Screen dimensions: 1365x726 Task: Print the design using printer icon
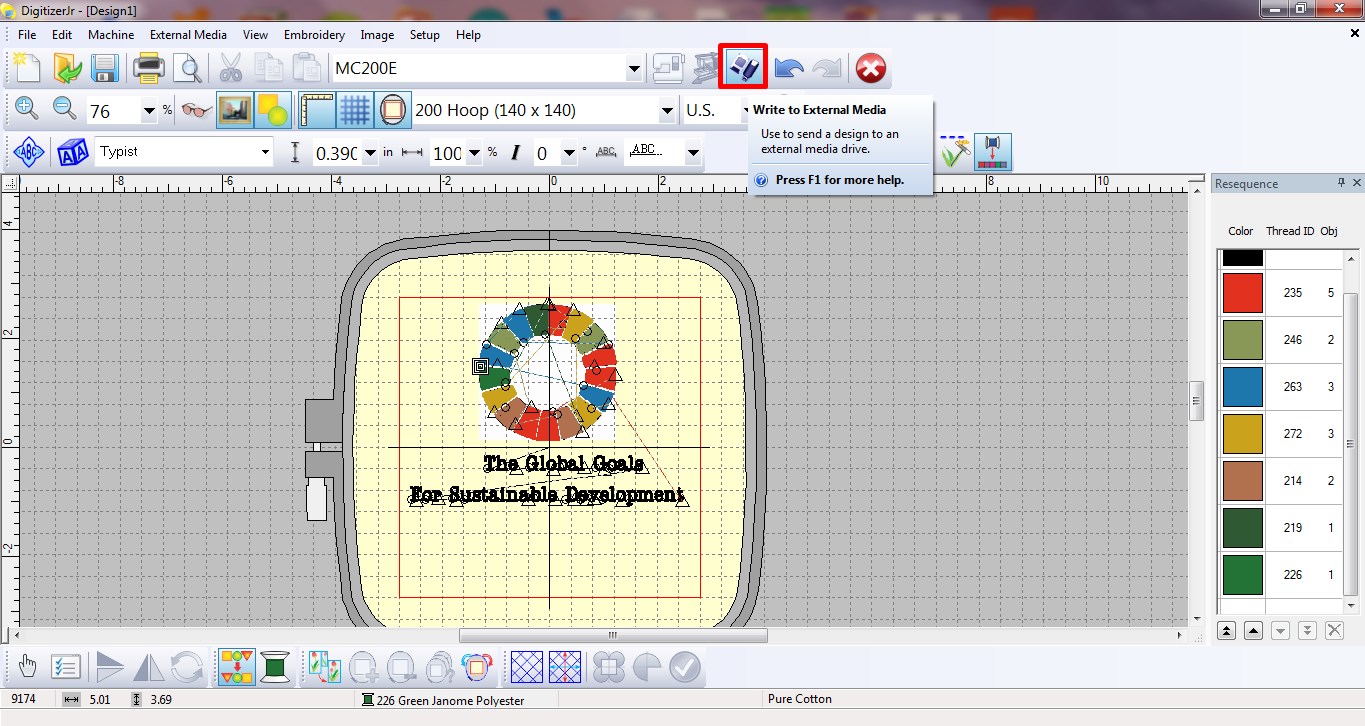tap(149, 68)
